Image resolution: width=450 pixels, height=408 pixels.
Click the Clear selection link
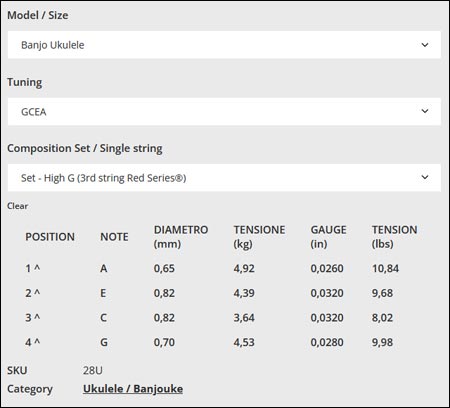[x=17, y=206]
